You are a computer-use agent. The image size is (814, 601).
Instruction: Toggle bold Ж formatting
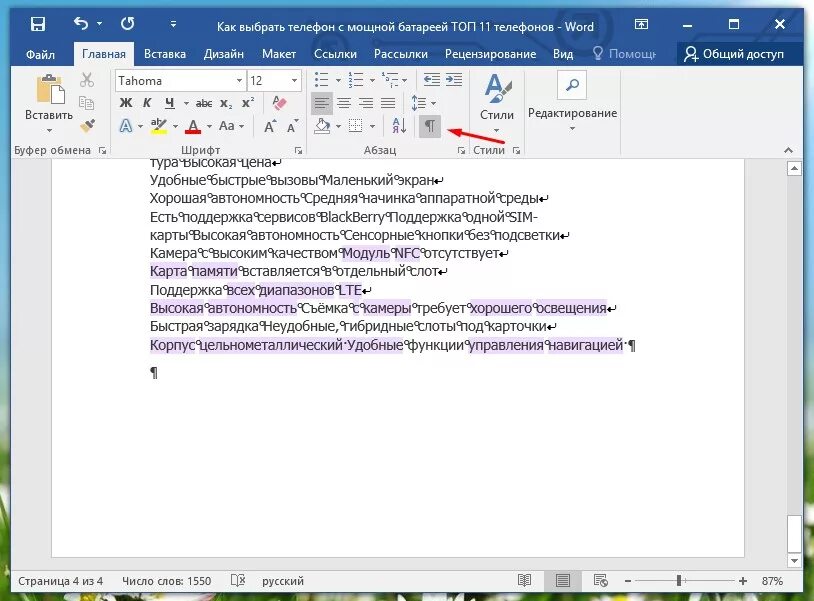tap(126, 103)
